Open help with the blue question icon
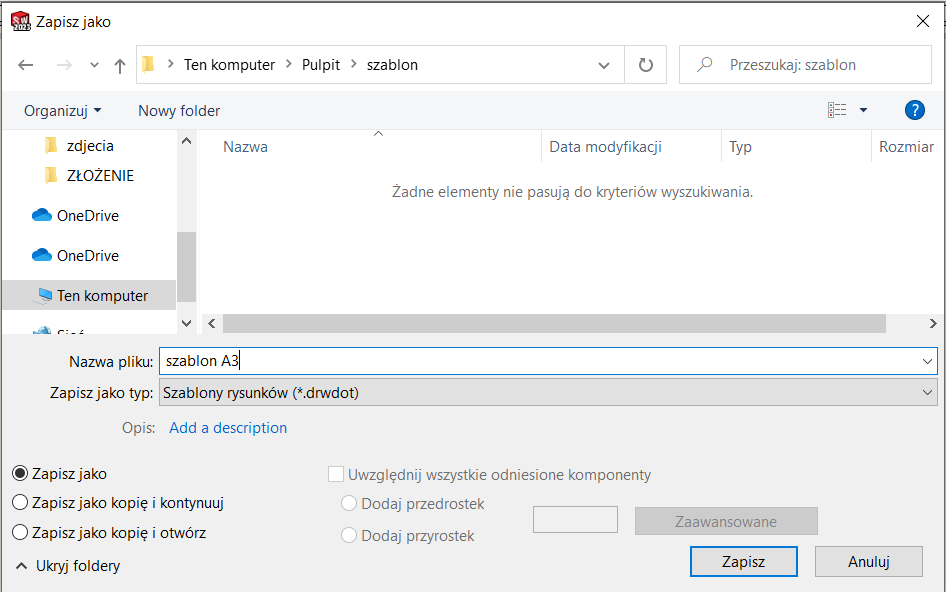 coord(915,110)
